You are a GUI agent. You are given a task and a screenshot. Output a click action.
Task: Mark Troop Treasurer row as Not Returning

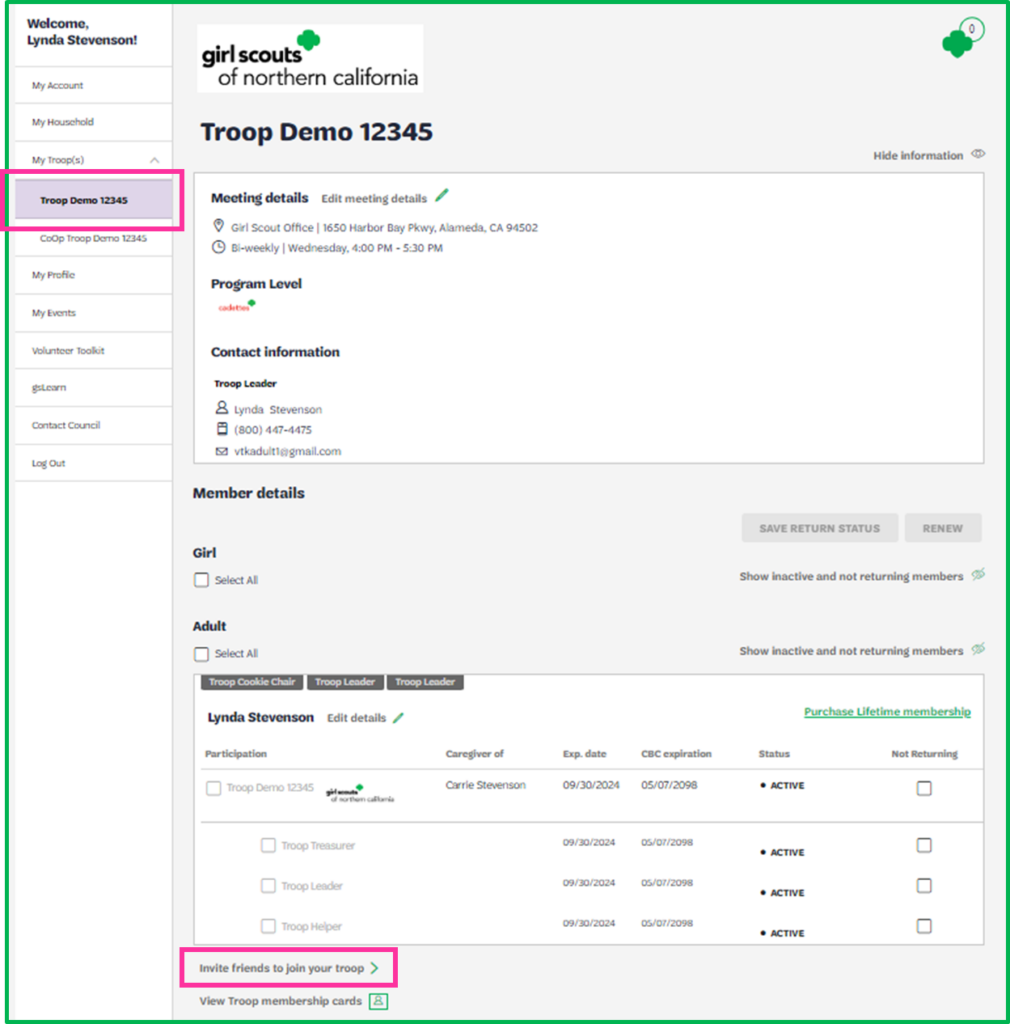tap(924, 846)
